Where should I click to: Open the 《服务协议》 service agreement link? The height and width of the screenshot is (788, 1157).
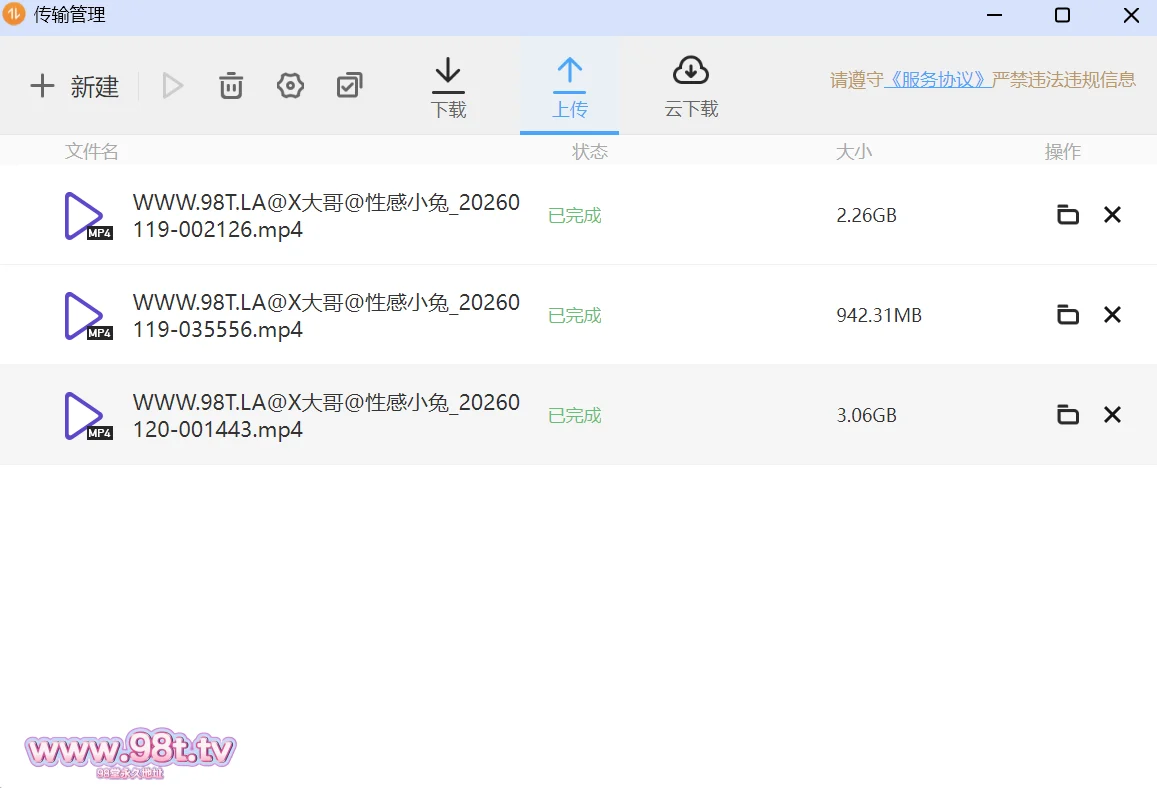click(937, 80)
